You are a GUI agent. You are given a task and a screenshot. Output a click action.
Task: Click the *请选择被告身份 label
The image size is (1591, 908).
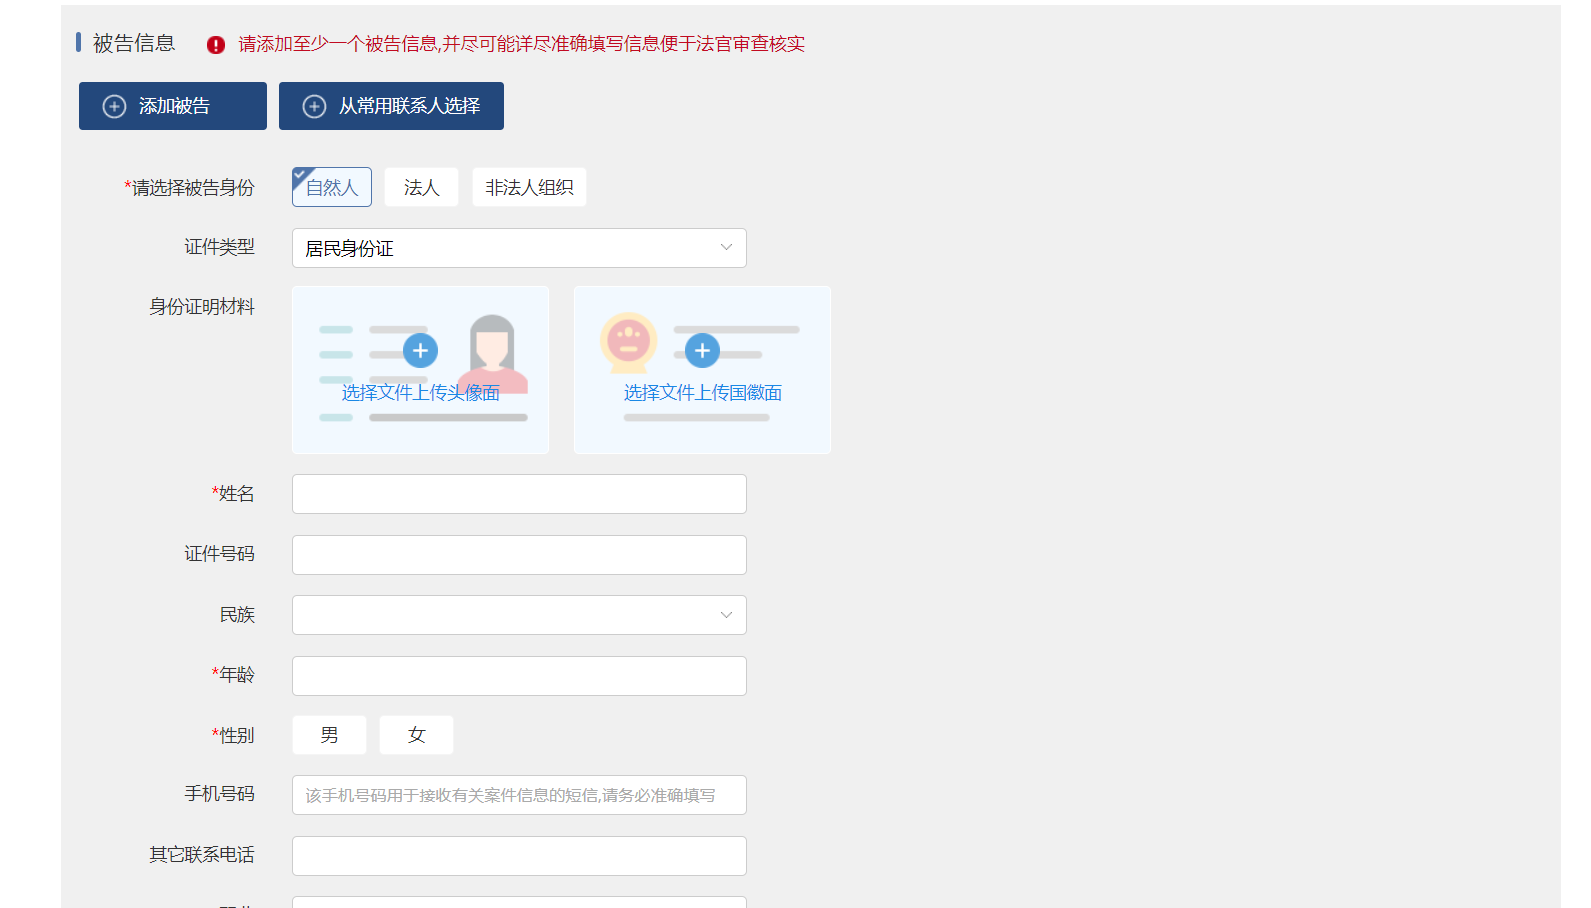tap(189, 188)
